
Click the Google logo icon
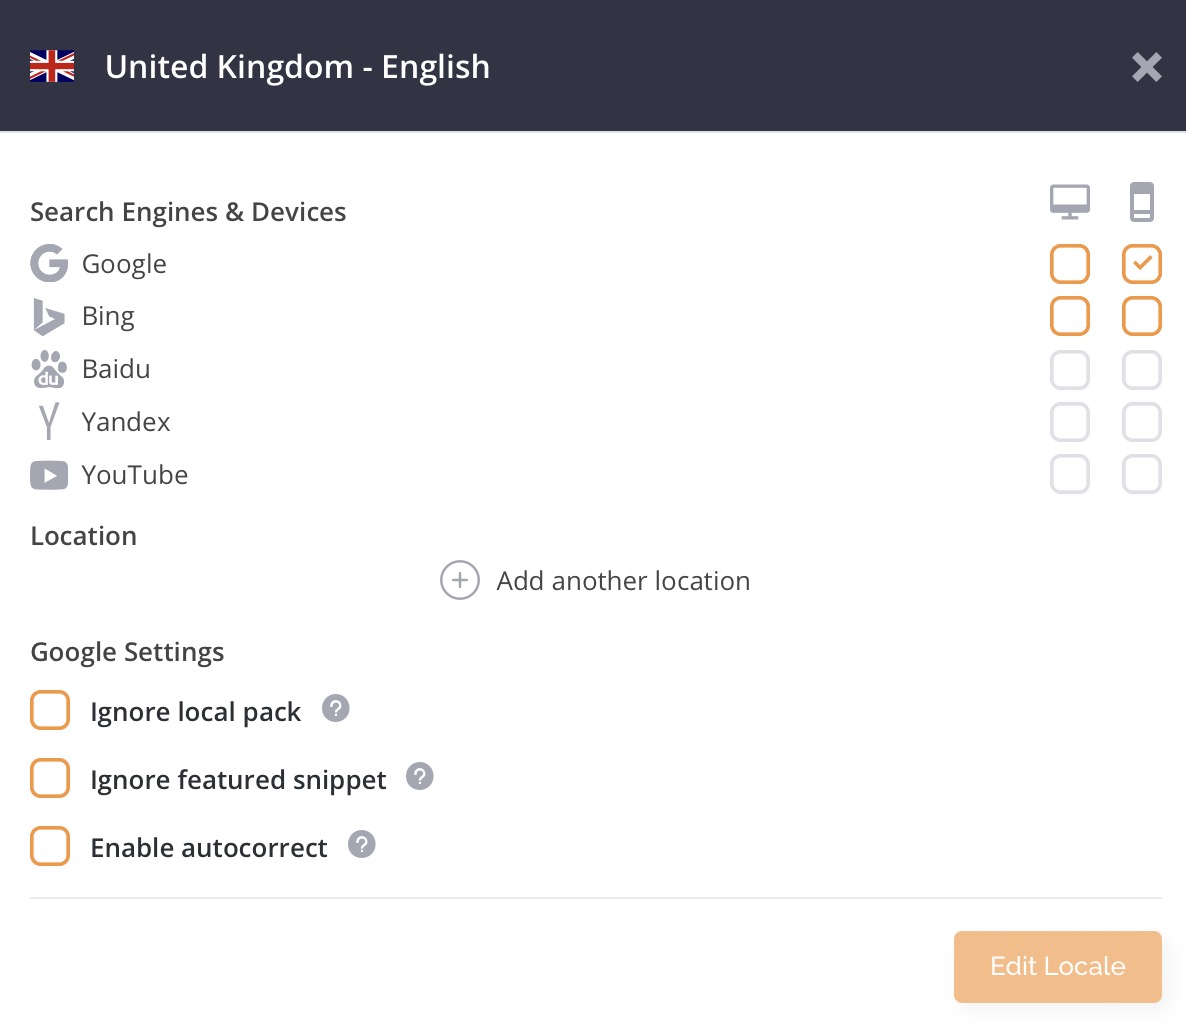(x=49, y=263)
